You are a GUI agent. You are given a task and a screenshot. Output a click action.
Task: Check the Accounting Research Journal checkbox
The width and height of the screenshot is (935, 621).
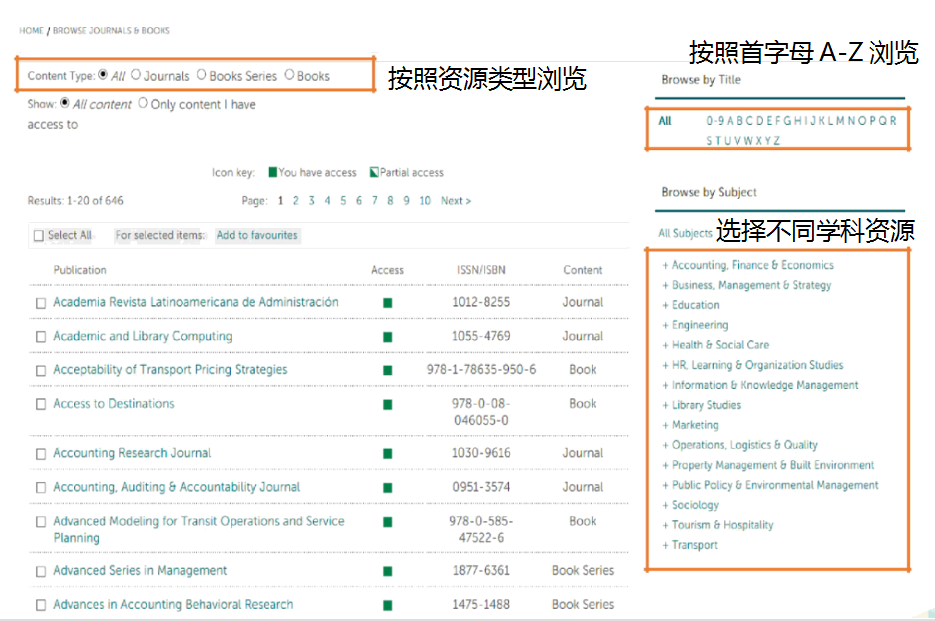41,454
